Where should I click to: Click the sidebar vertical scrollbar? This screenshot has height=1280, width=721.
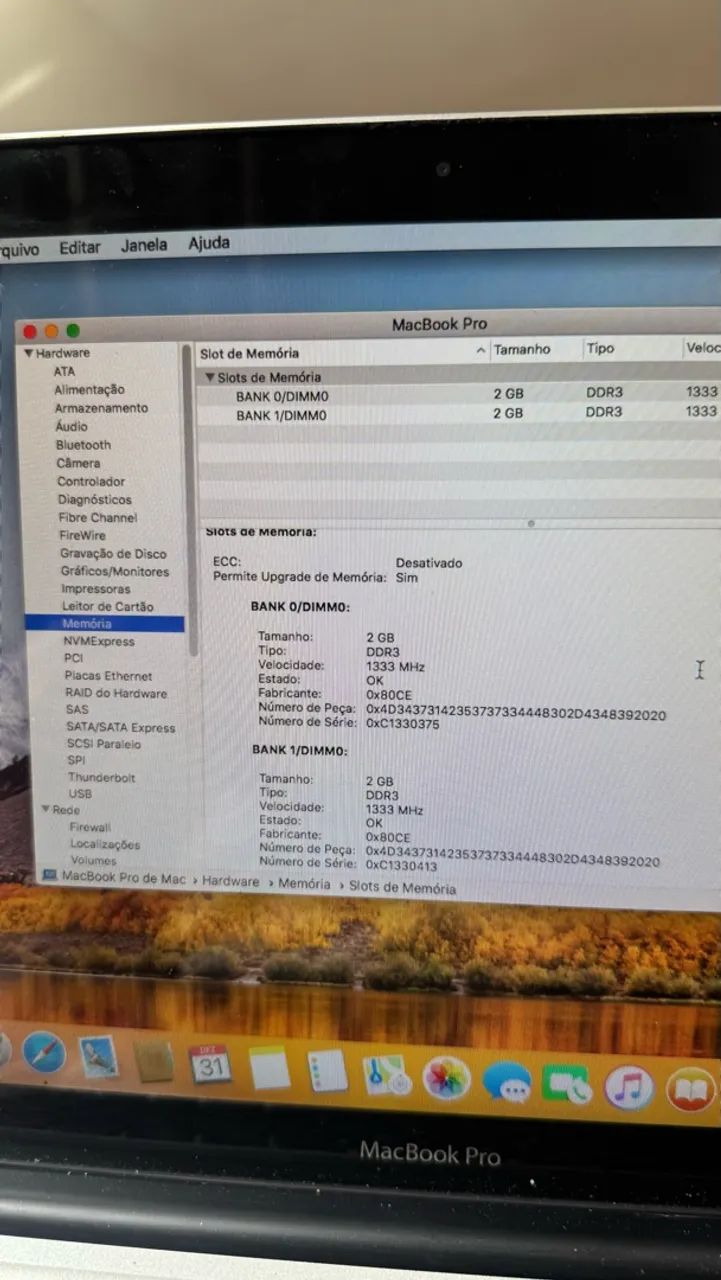190,500
